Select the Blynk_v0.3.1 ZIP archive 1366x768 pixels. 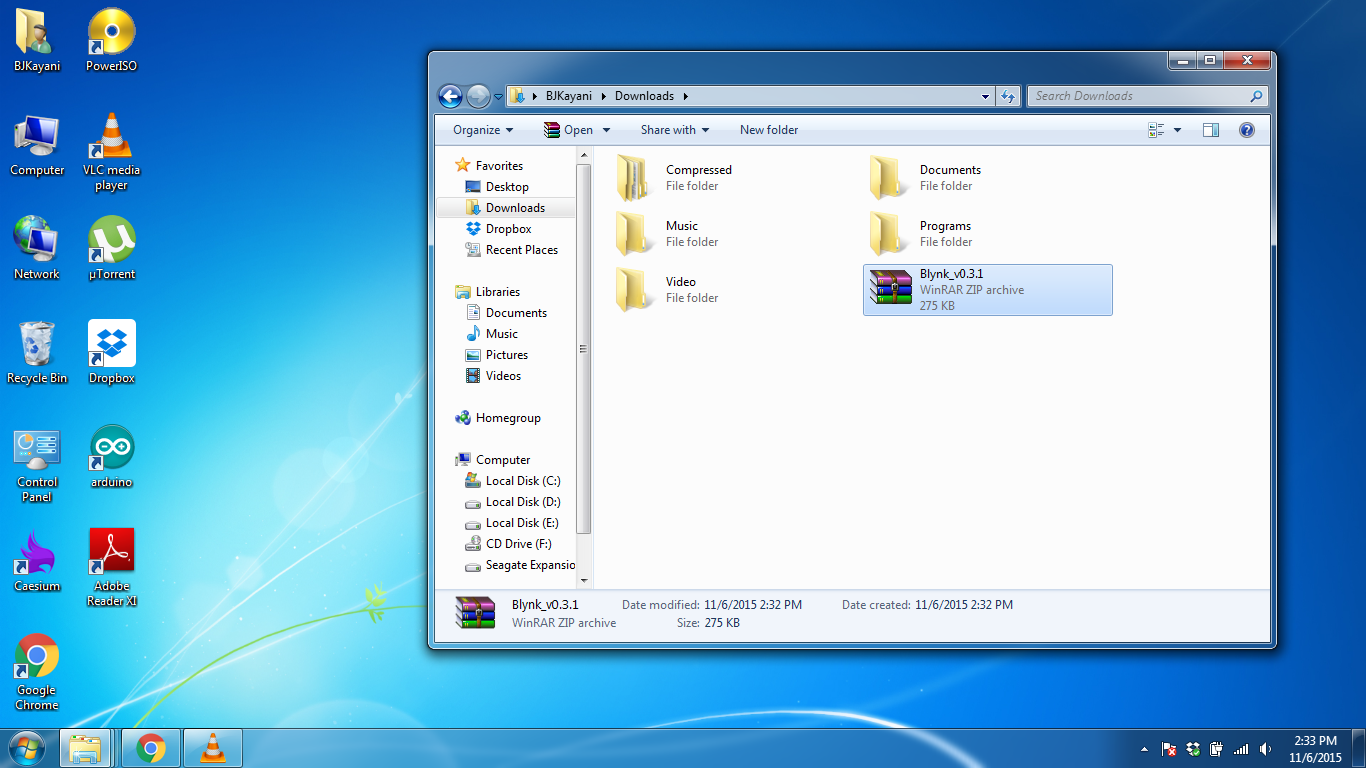click(x=988, y=290)
